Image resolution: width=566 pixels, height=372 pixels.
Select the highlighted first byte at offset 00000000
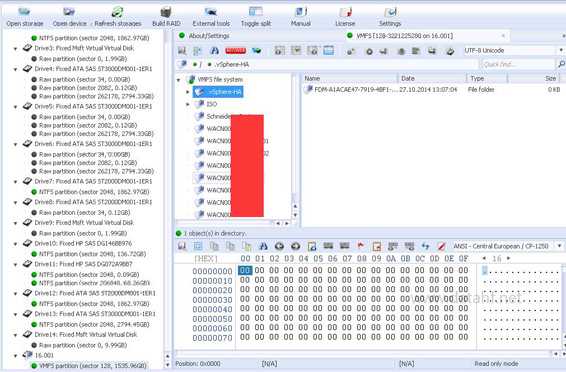[245, 270]
